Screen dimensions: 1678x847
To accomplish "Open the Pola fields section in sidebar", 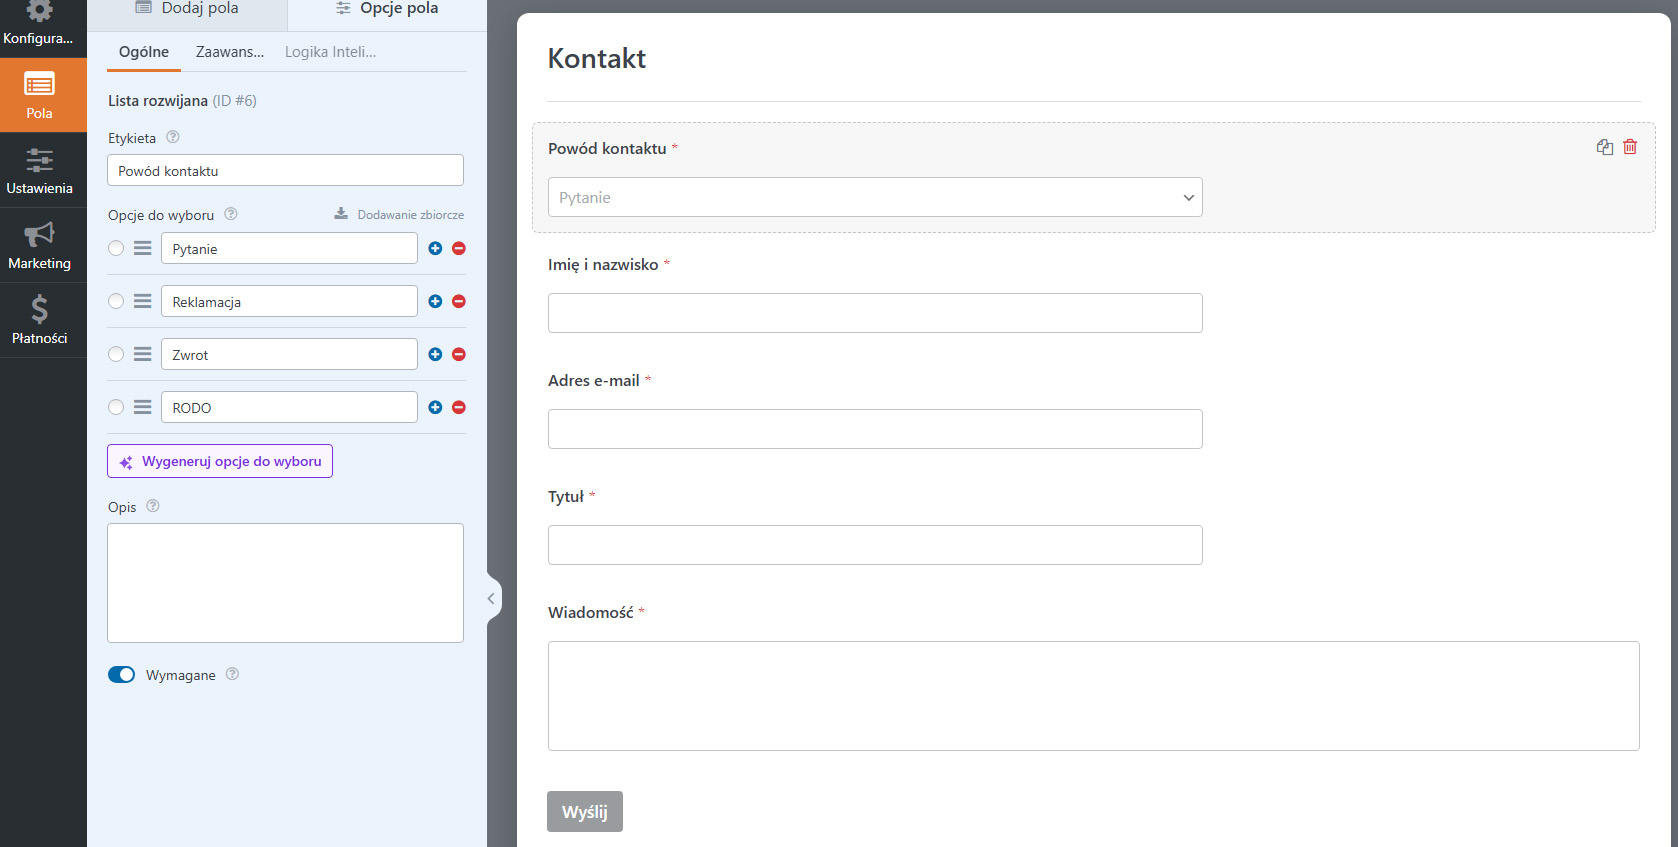I will click(x=40, y=95).
